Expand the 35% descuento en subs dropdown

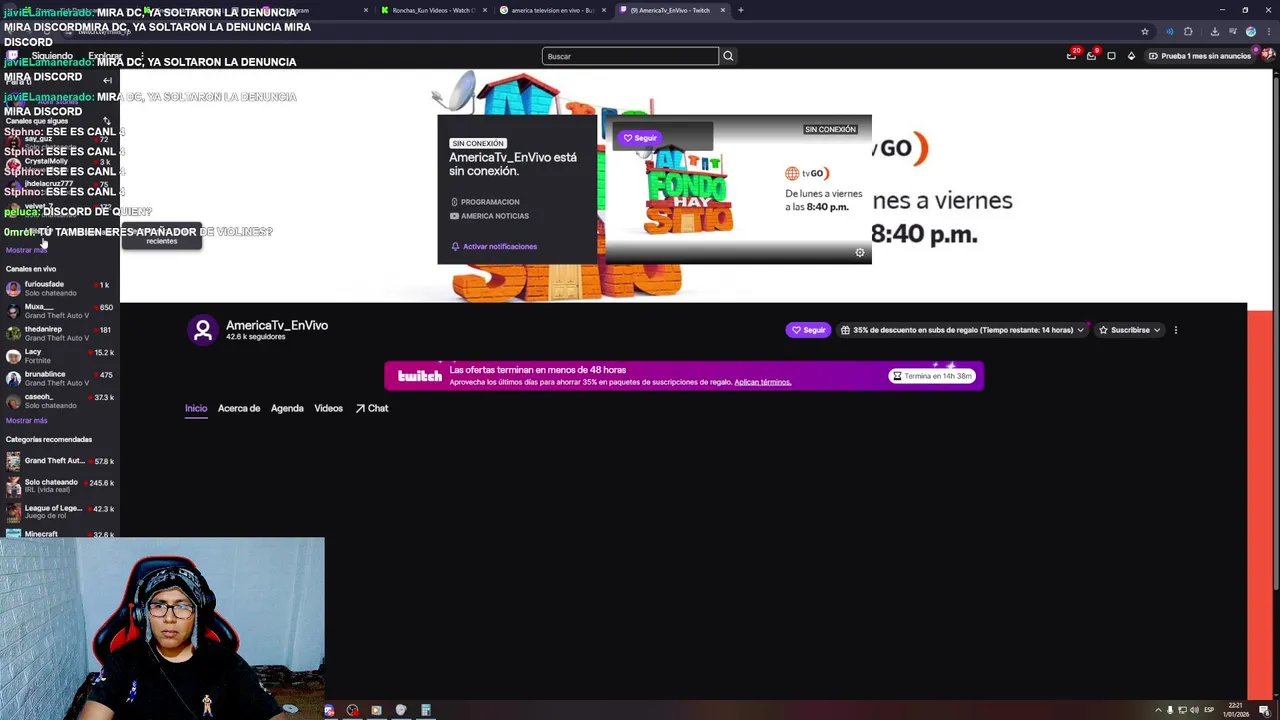[x=962, y=330]
